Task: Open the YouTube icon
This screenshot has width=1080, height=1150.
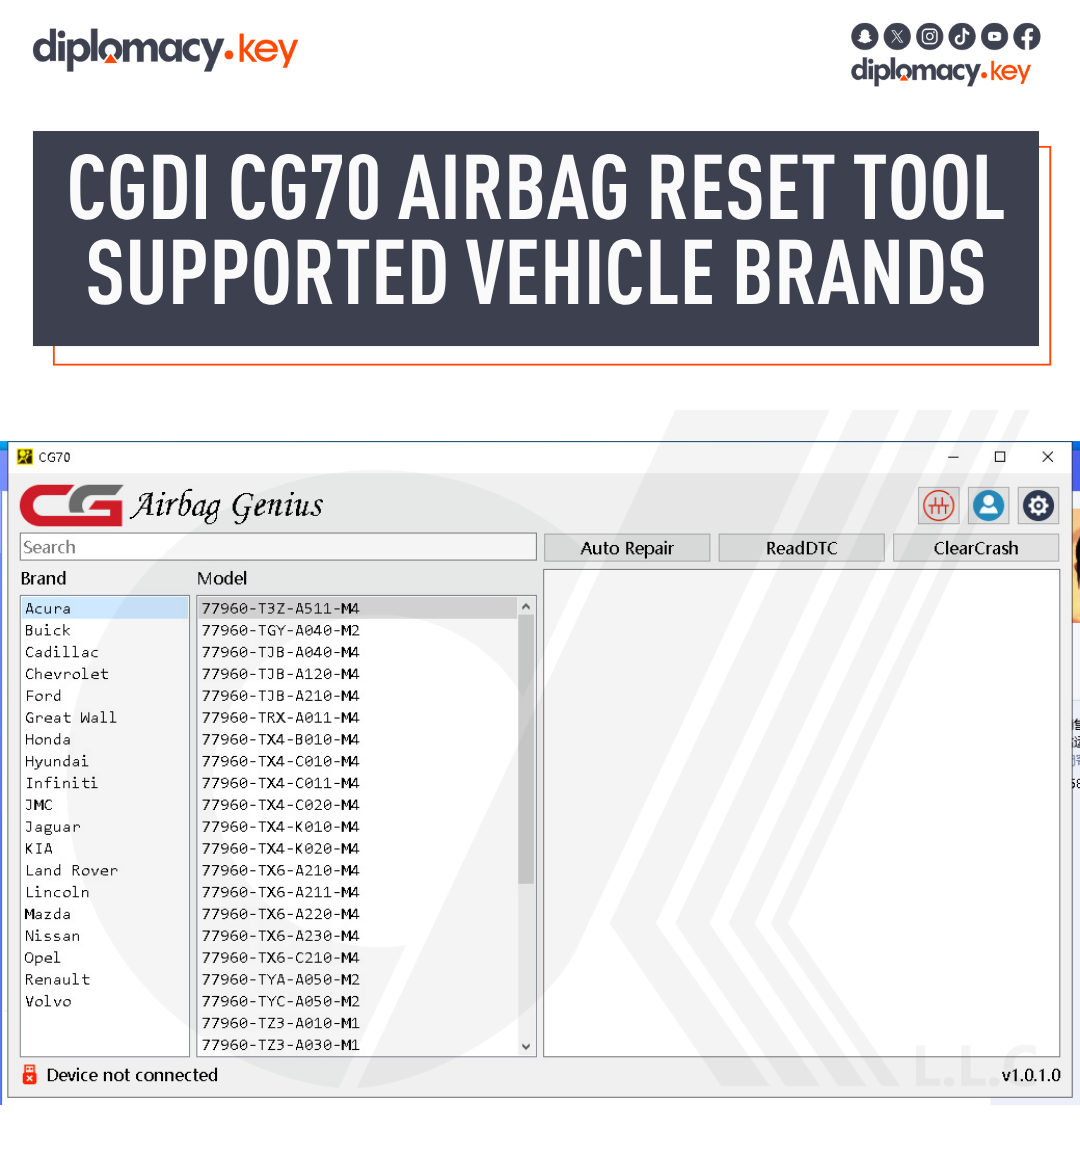Action: (x=994, y=36)
